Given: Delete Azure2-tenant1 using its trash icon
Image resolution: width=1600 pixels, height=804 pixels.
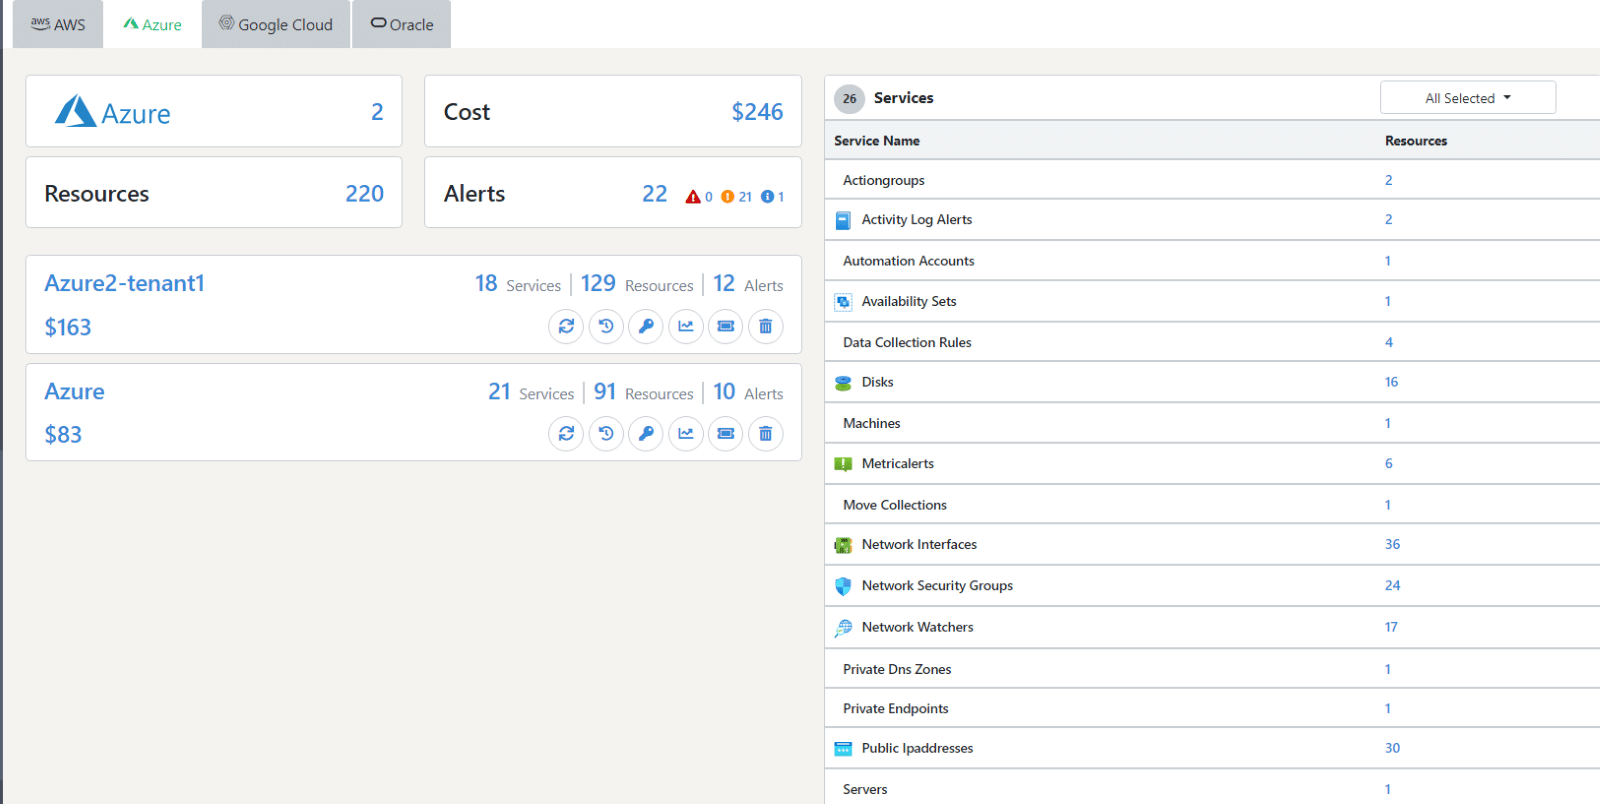Looking at the screenshot, I should (766, 326).
